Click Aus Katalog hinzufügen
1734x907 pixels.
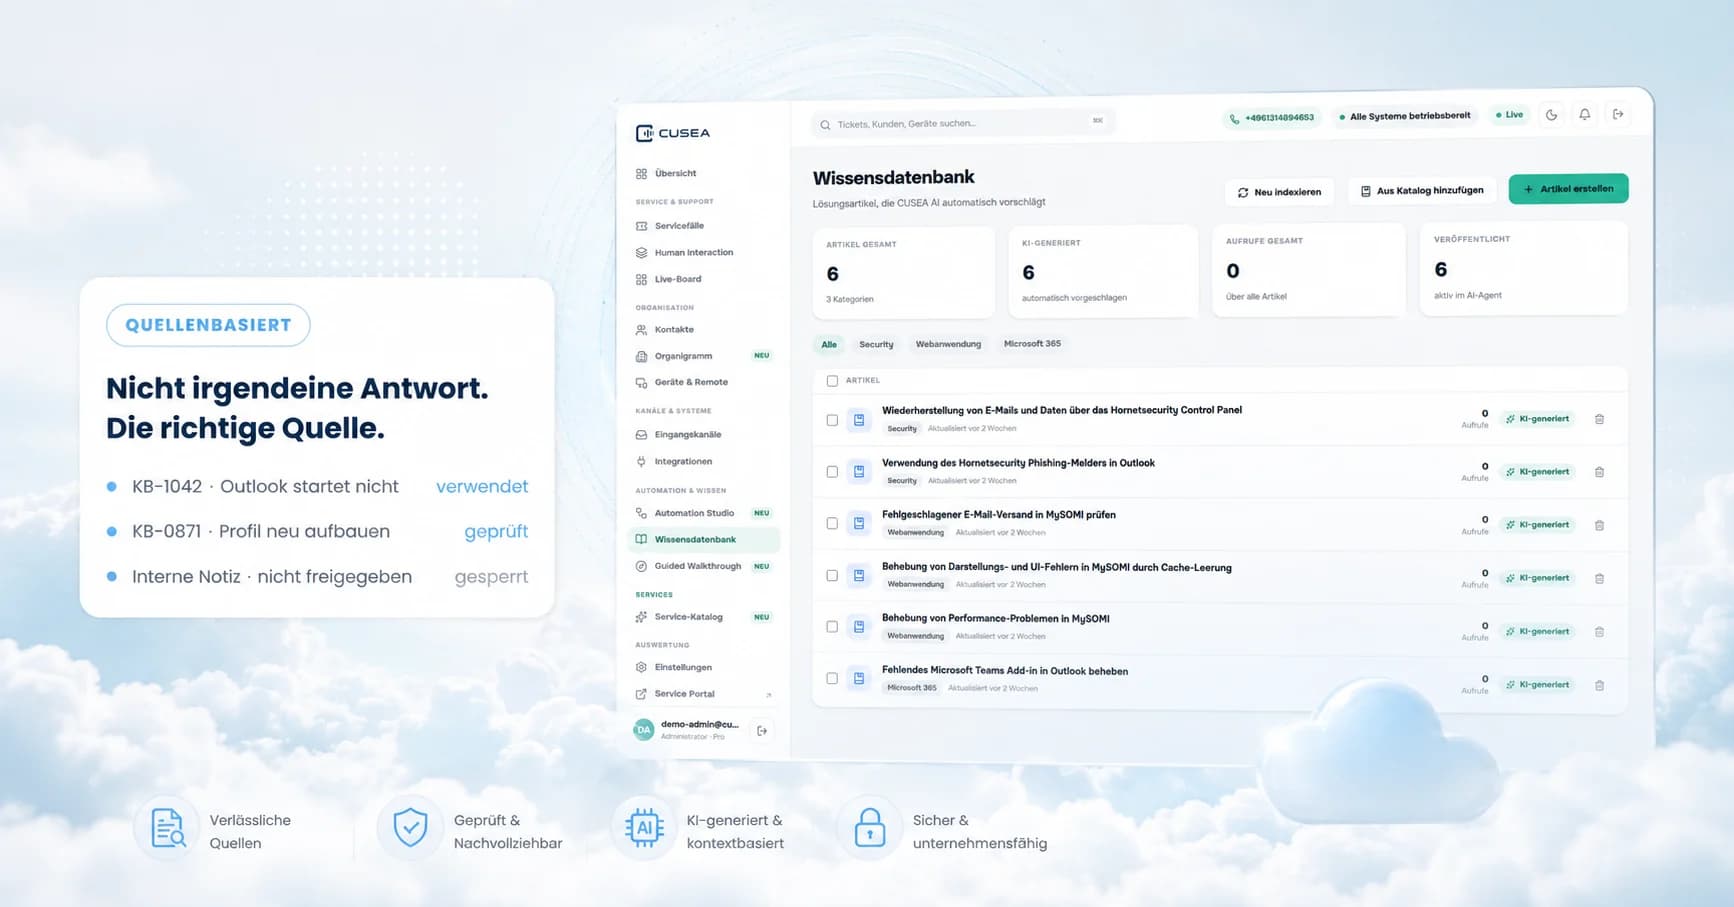coord(1421,190)
